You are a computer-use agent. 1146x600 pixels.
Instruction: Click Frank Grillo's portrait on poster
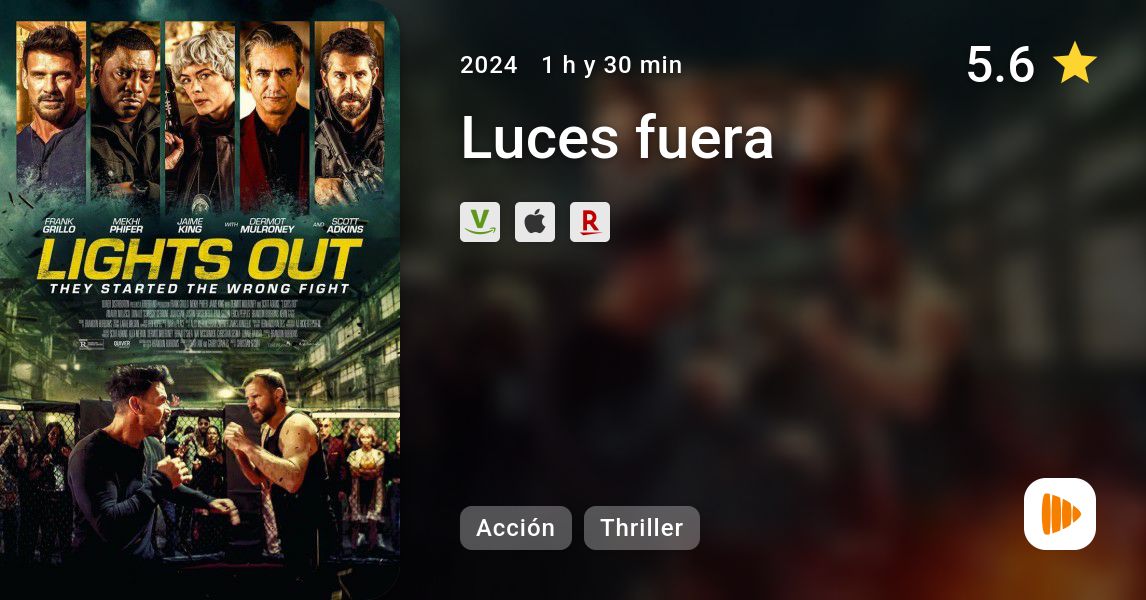(x=51, y=113)
